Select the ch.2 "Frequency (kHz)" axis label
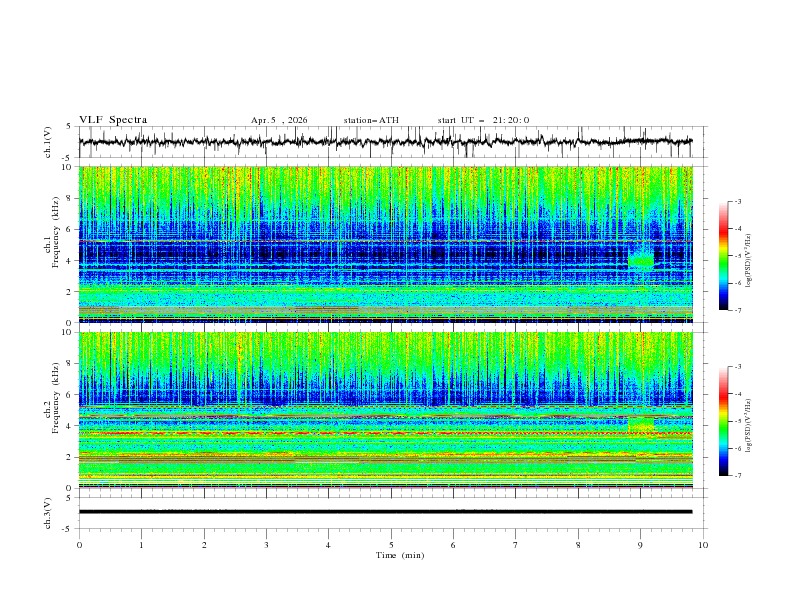The image size is (792, 612). [x=55, y=397]
